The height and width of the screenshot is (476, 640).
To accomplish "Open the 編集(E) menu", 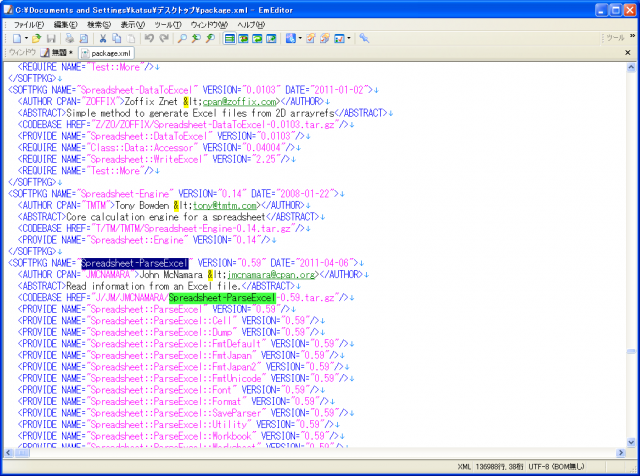I will click(65, 25).
